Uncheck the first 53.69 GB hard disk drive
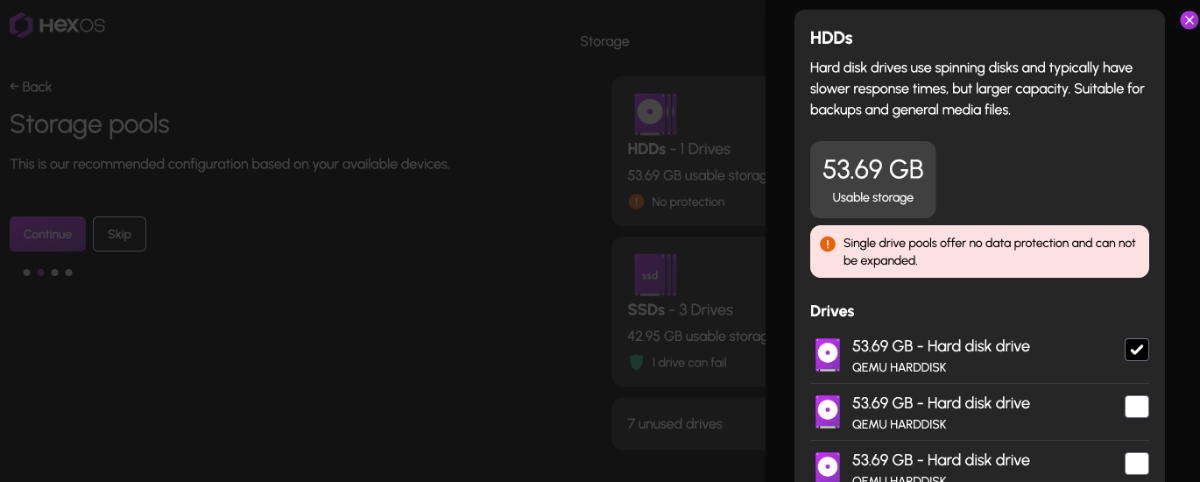Screen dimensions: 1200x482 point(1136,349)
